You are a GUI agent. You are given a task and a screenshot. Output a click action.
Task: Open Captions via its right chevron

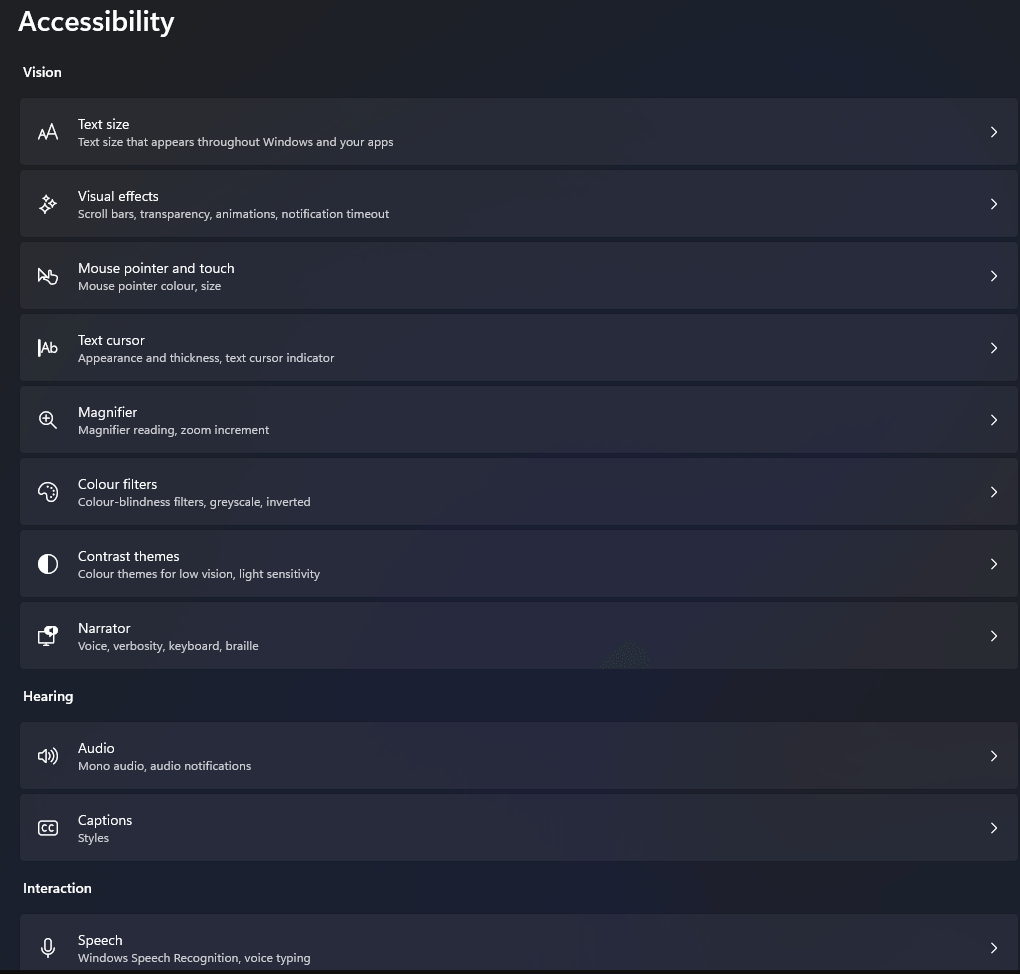993,828
